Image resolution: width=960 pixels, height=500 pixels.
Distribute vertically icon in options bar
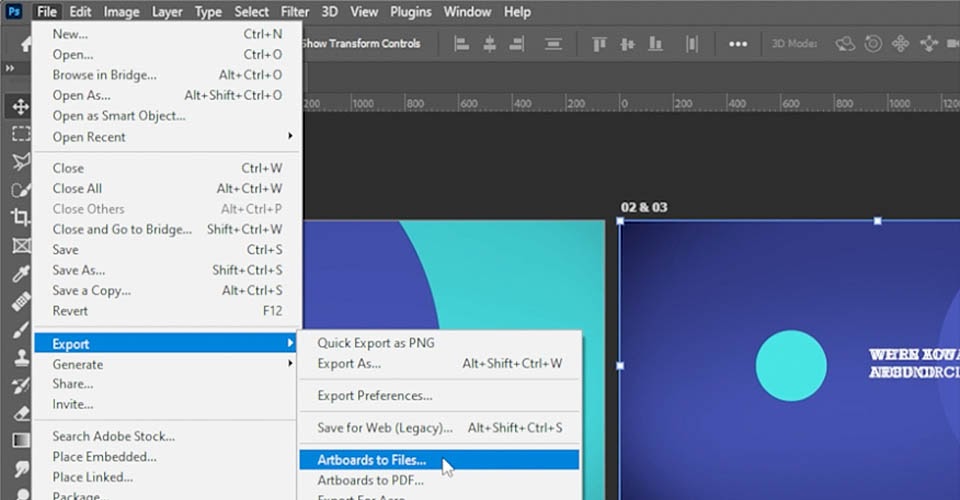[553, 43]
